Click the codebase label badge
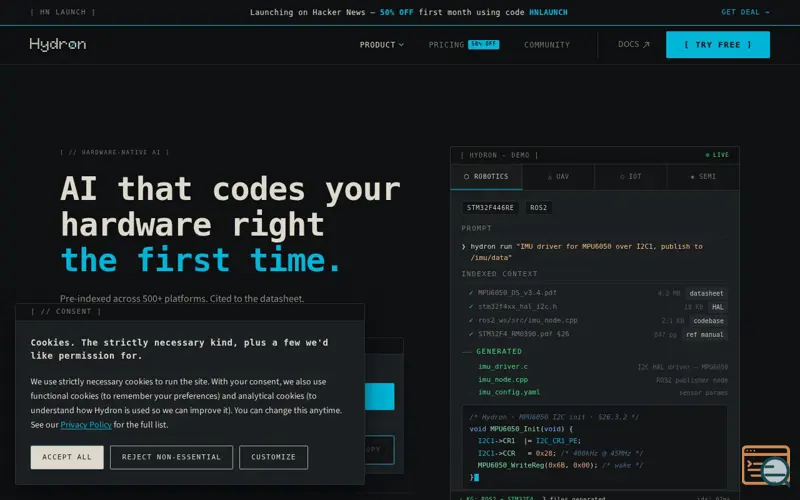Screen dimensions: 800x500 coord(708,321)
